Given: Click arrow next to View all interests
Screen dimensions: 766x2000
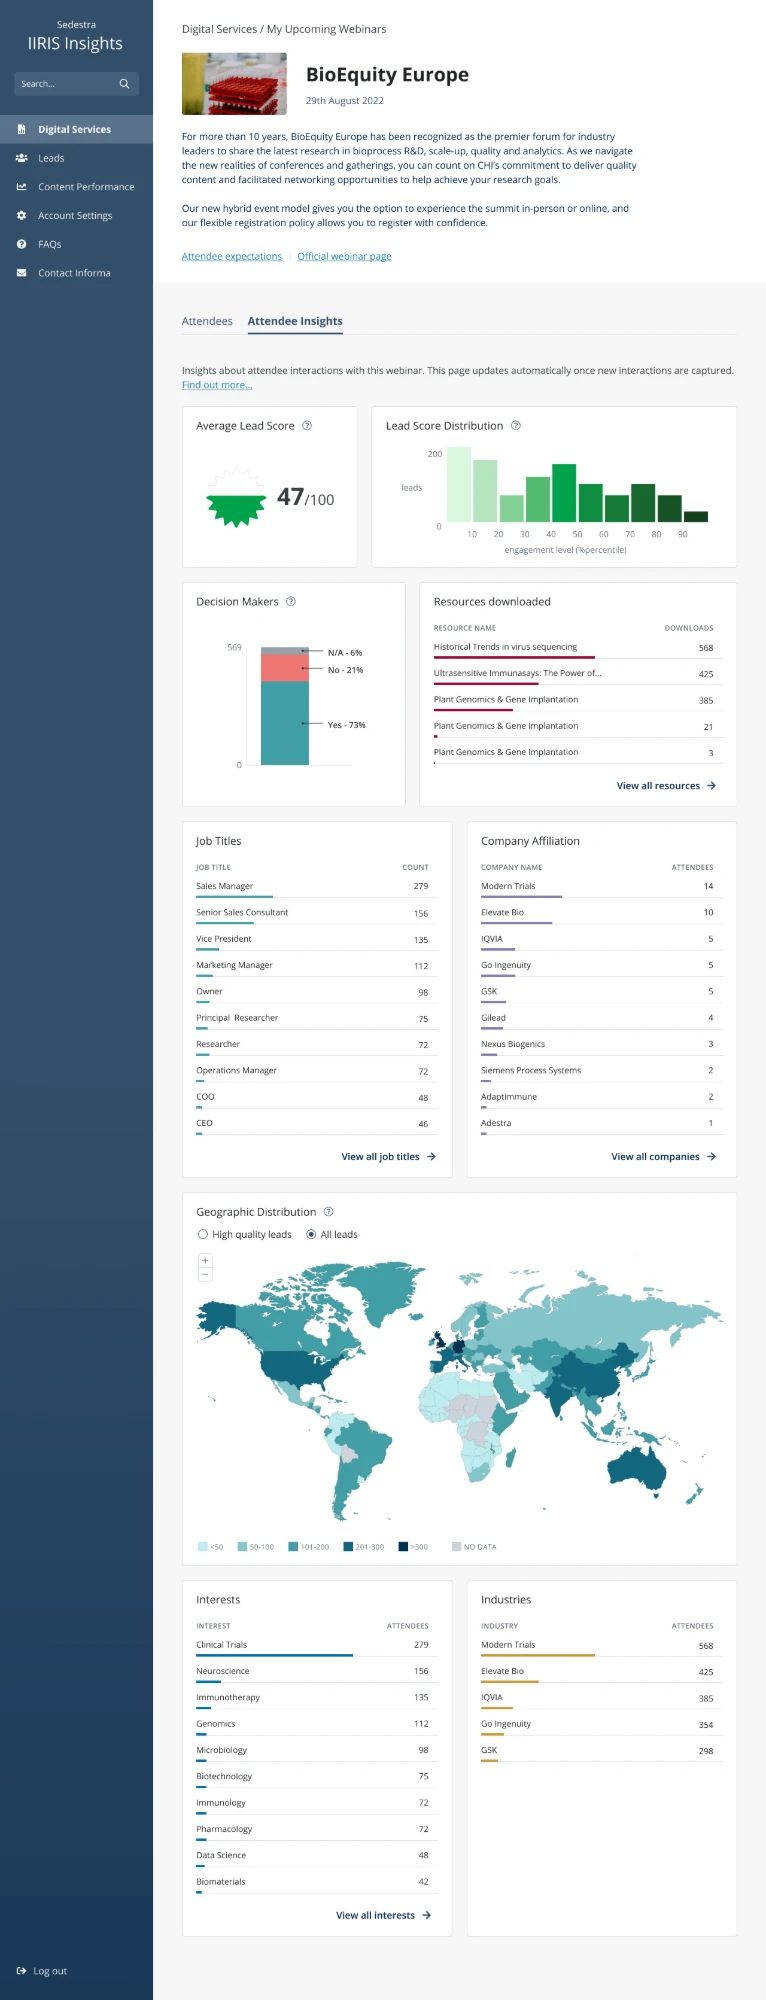Looking at the screenshot, I should click(427, 1915).
